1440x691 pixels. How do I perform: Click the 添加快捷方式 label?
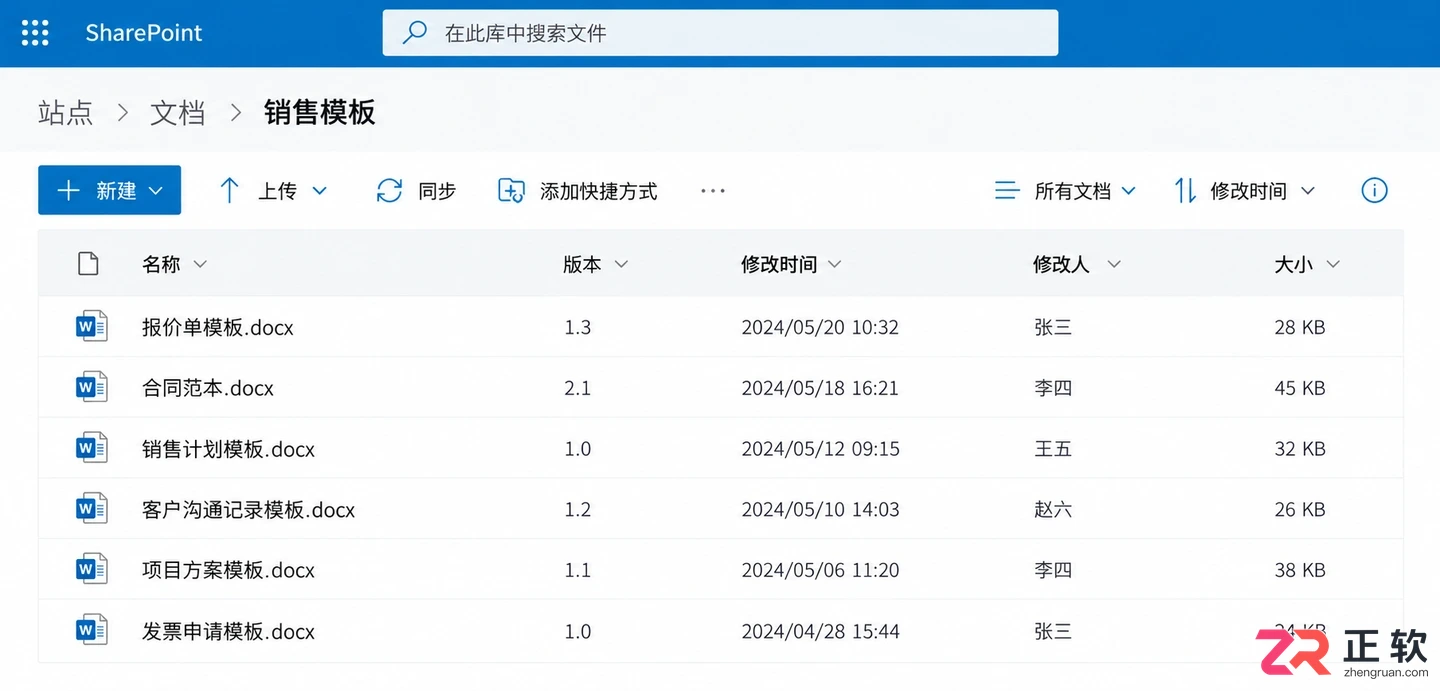[599, 191]
